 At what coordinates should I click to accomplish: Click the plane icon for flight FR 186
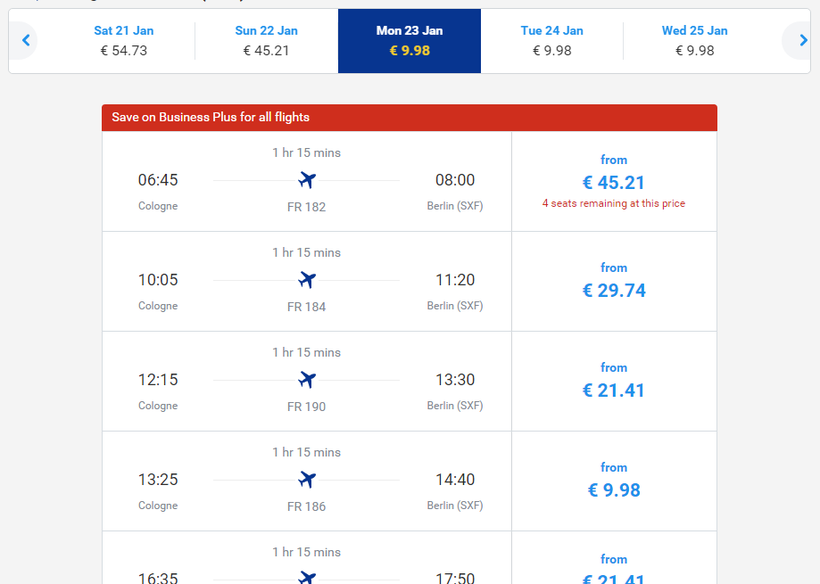(x=307, y=480)
